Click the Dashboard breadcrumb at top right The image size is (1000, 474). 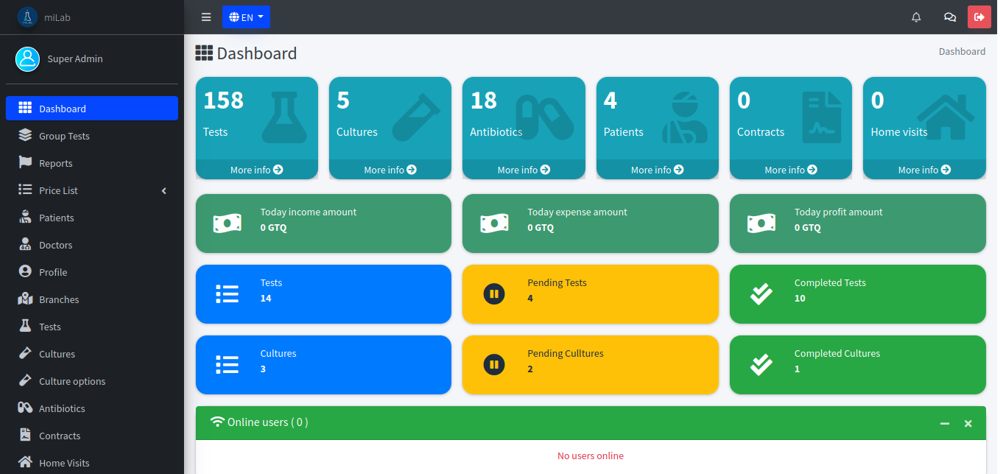pyautogui.click(x=961, y=51)
